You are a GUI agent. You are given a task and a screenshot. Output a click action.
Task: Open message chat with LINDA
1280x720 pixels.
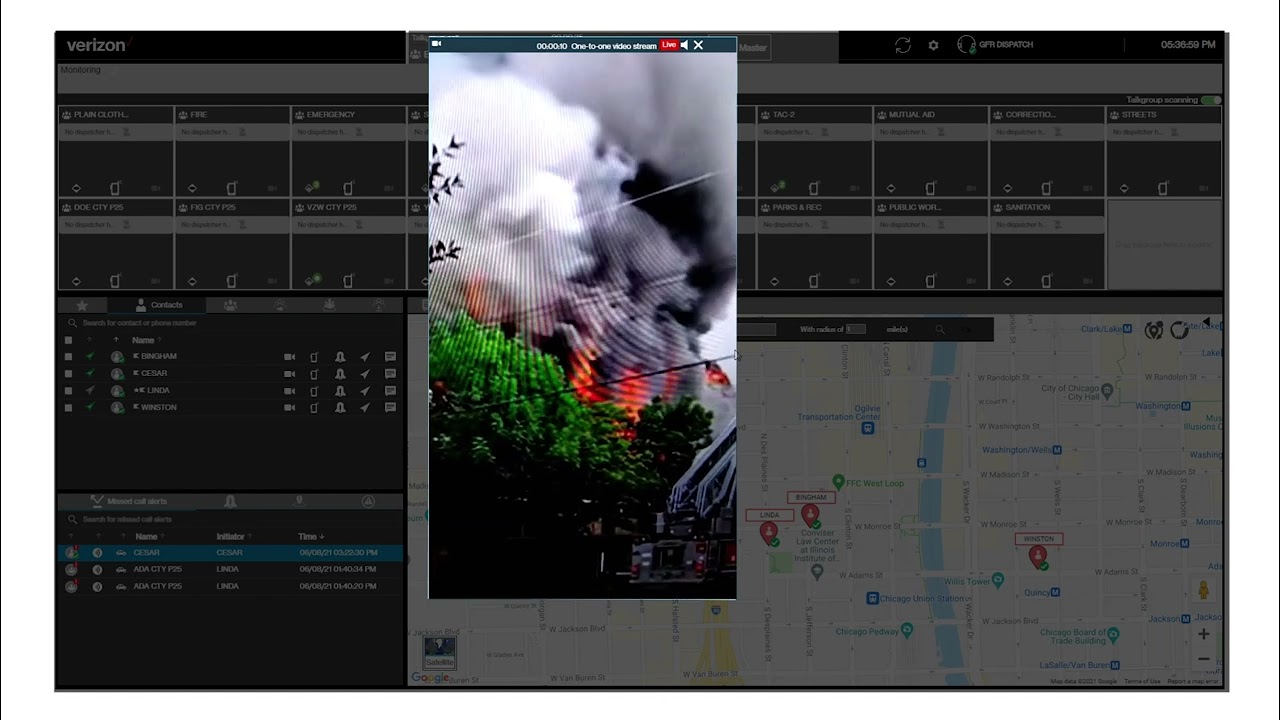(x=390, y=391)
